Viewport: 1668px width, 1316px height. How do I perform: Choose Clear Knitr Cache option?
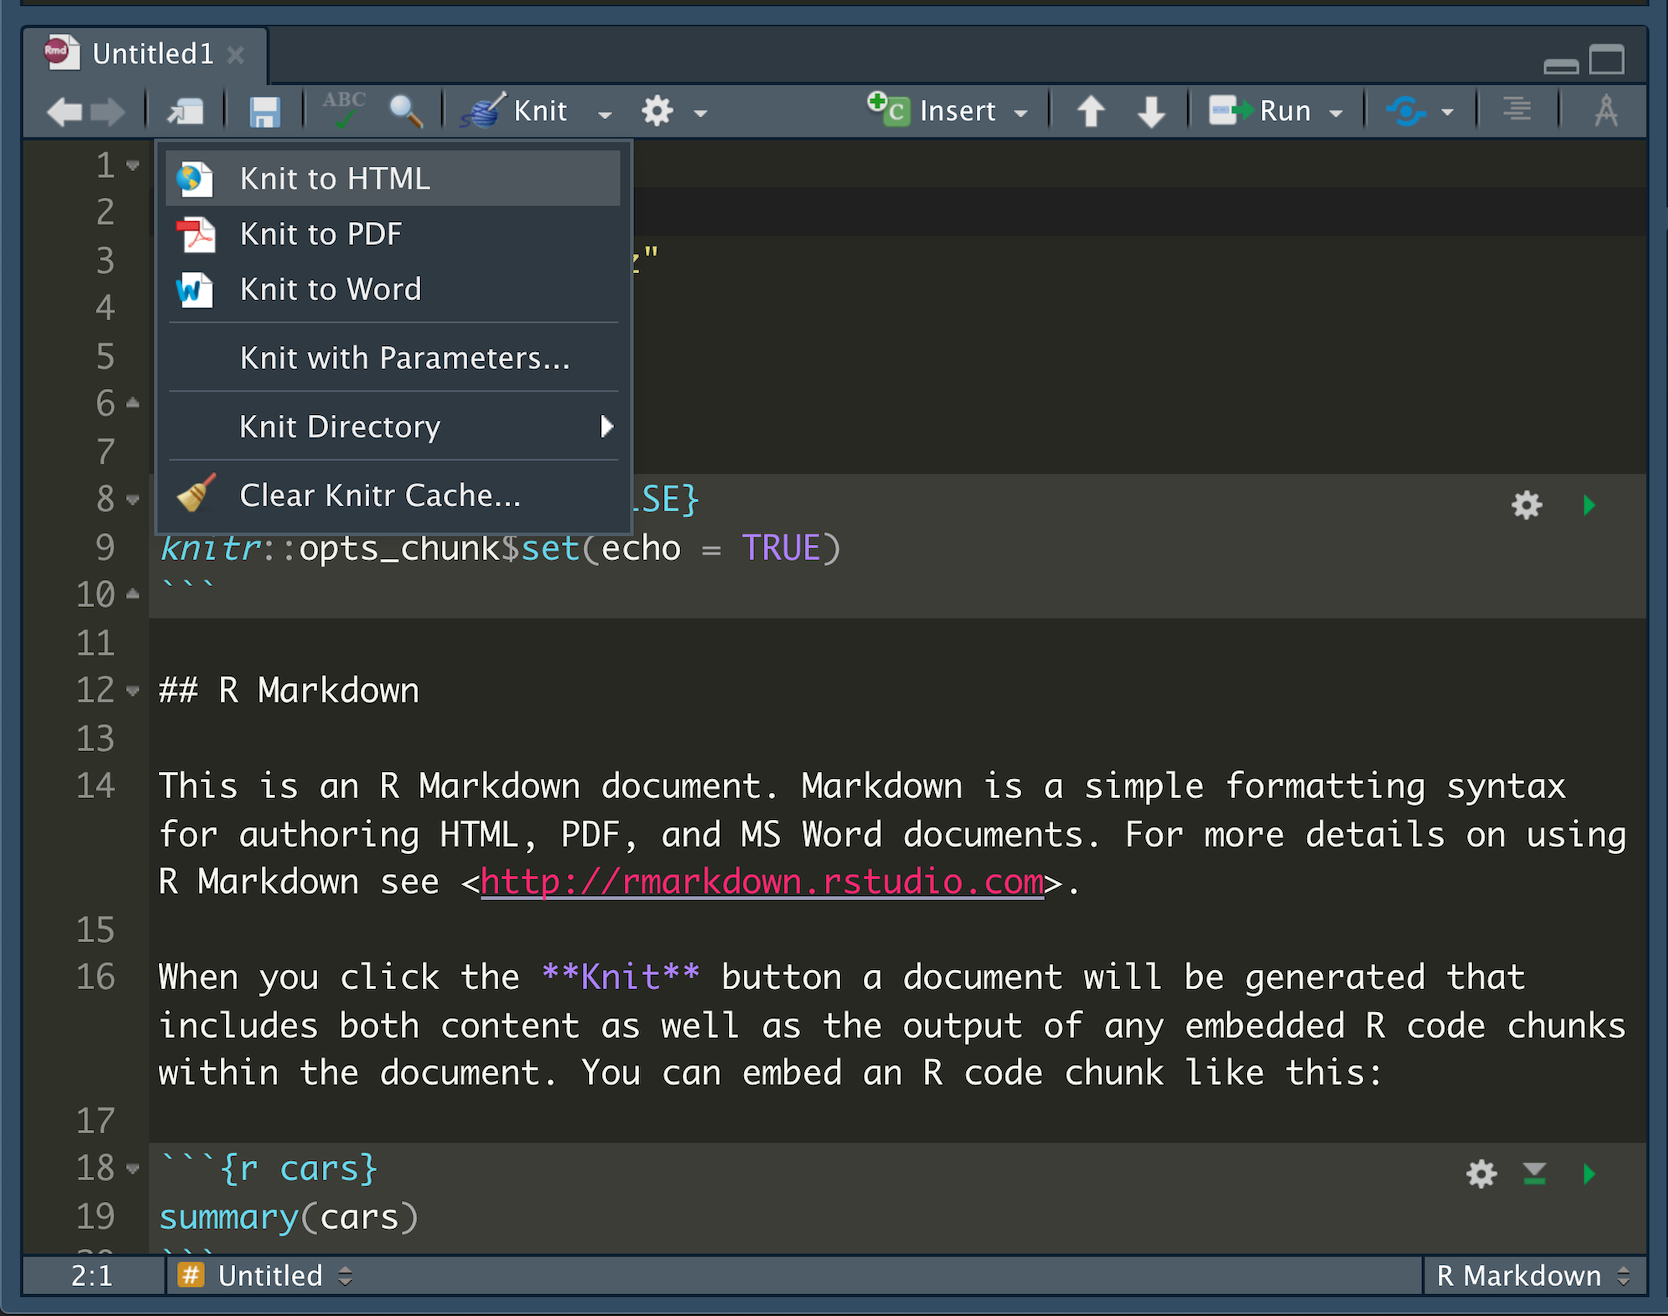(x=379, y=495)
